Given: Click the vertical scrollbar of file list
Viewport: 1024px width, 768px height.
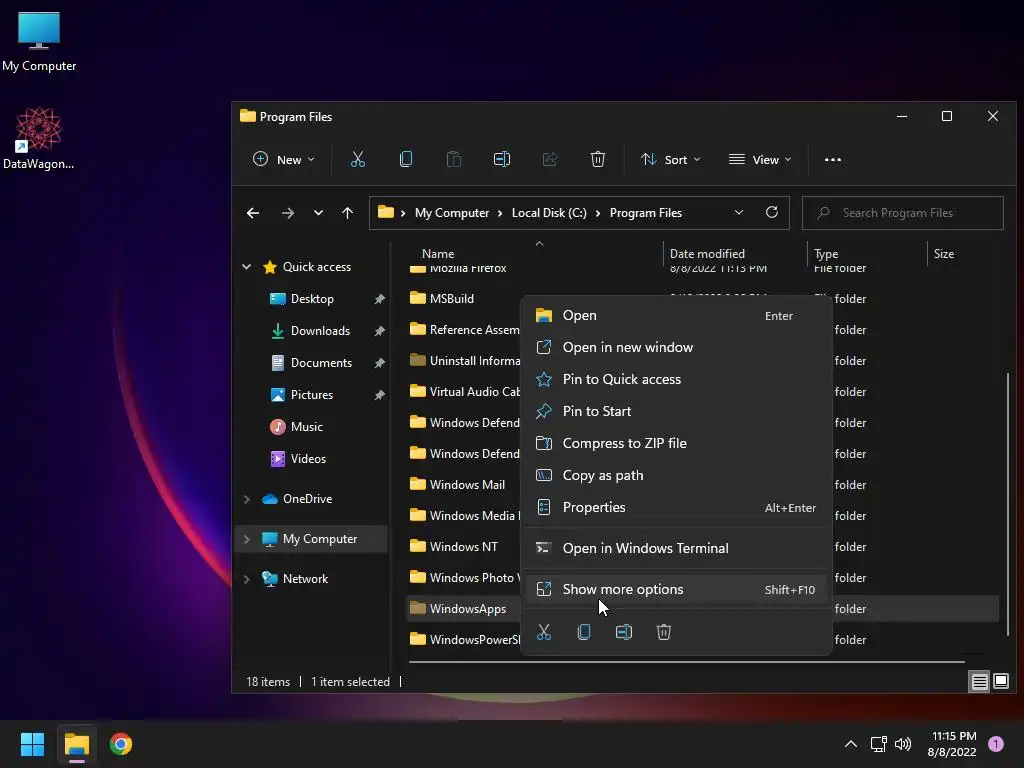Looking at the screenshot, I should (x=1008, y=504).
